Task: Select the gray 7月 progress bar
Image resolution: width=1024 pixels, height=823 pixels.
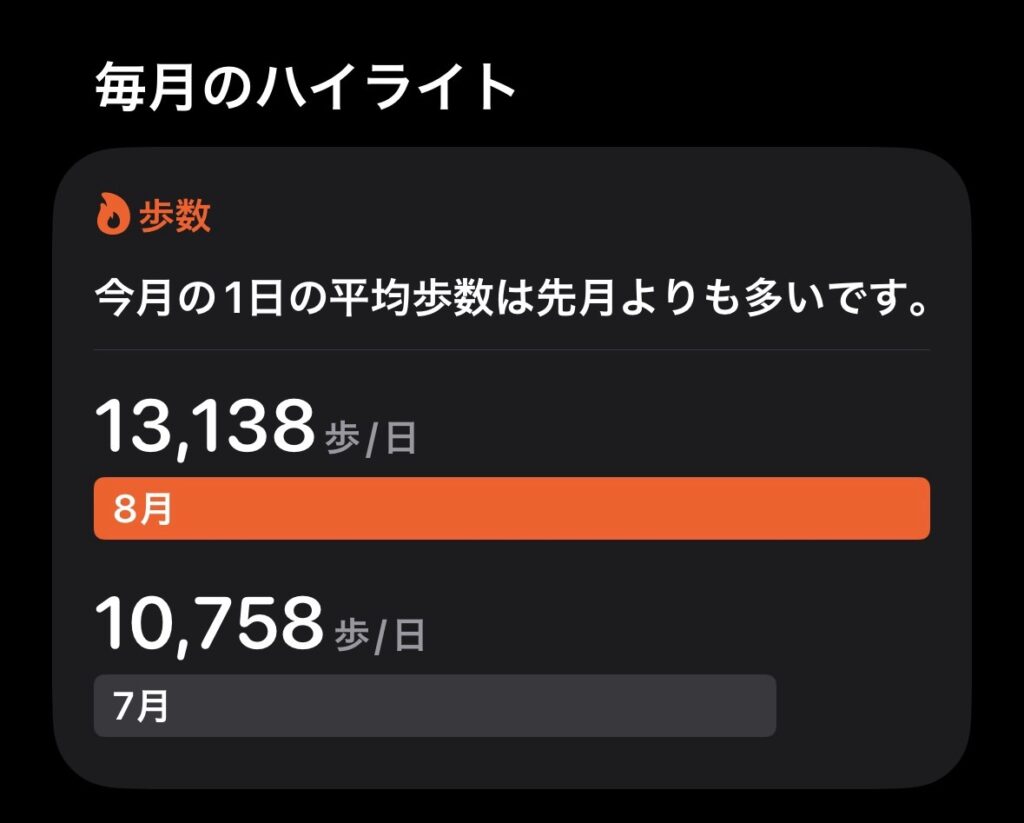Action: [435, 705]
